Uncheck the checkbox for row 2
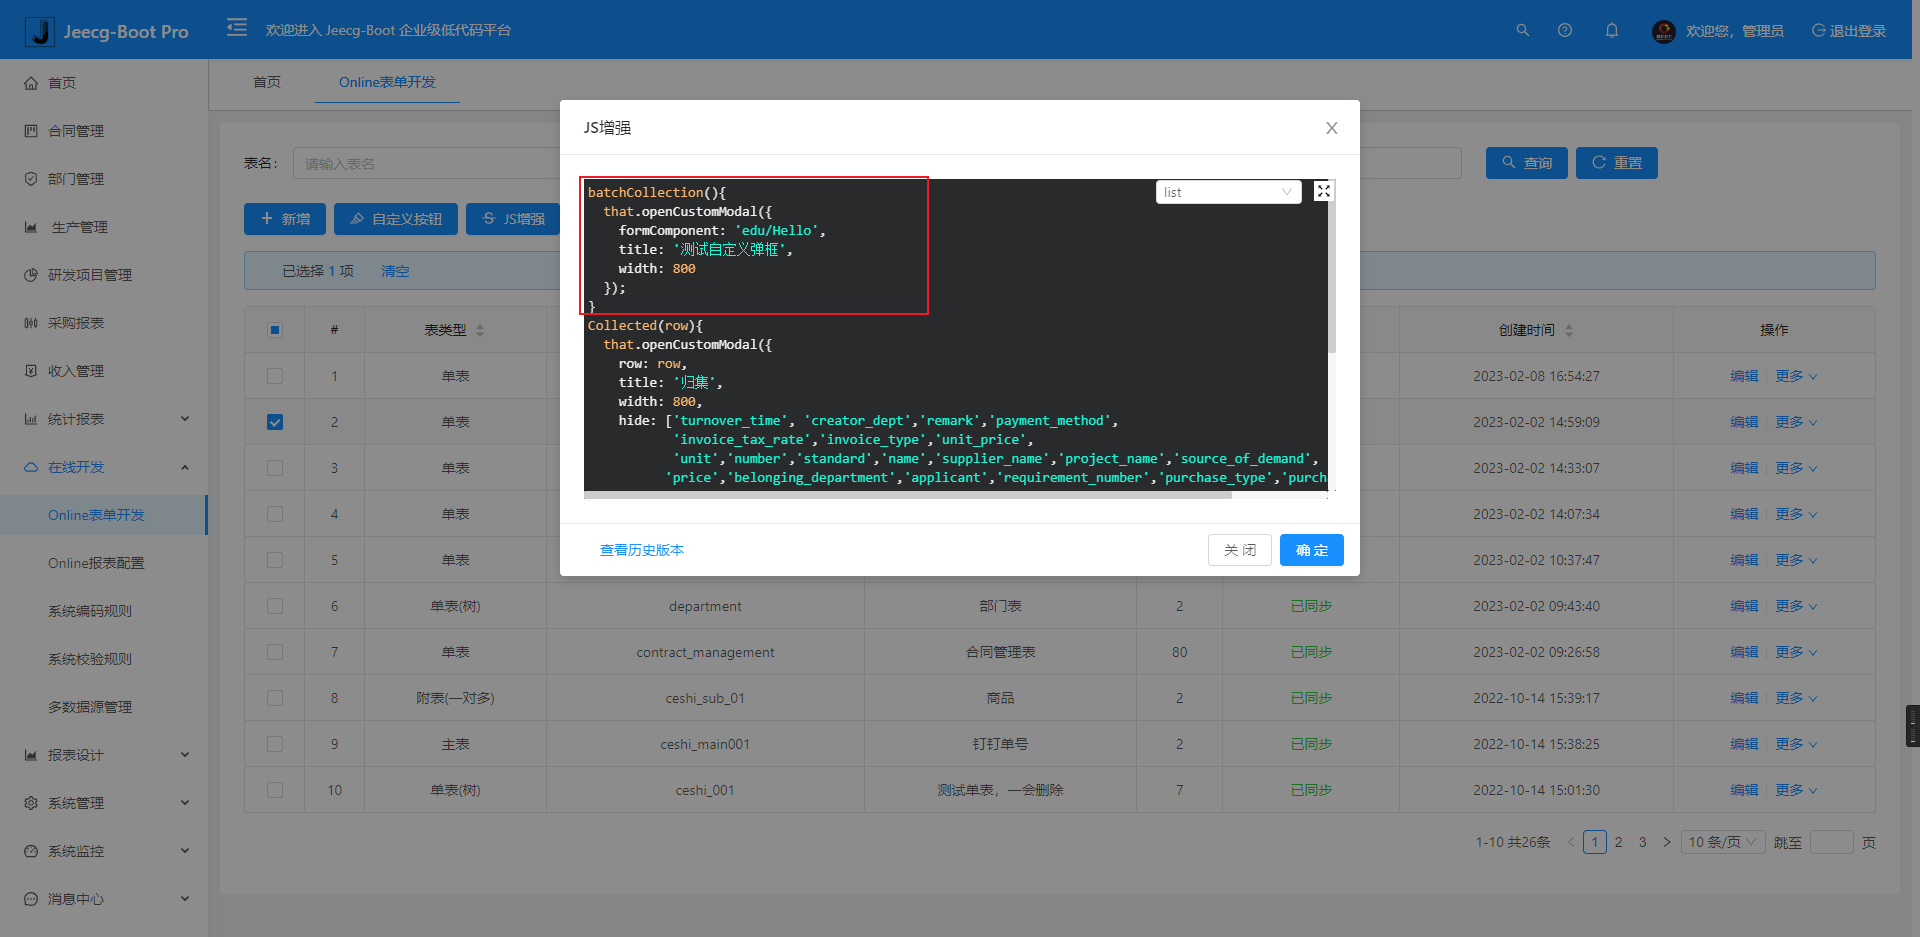This screenshot has height=937, width=1920. [275, 422]
